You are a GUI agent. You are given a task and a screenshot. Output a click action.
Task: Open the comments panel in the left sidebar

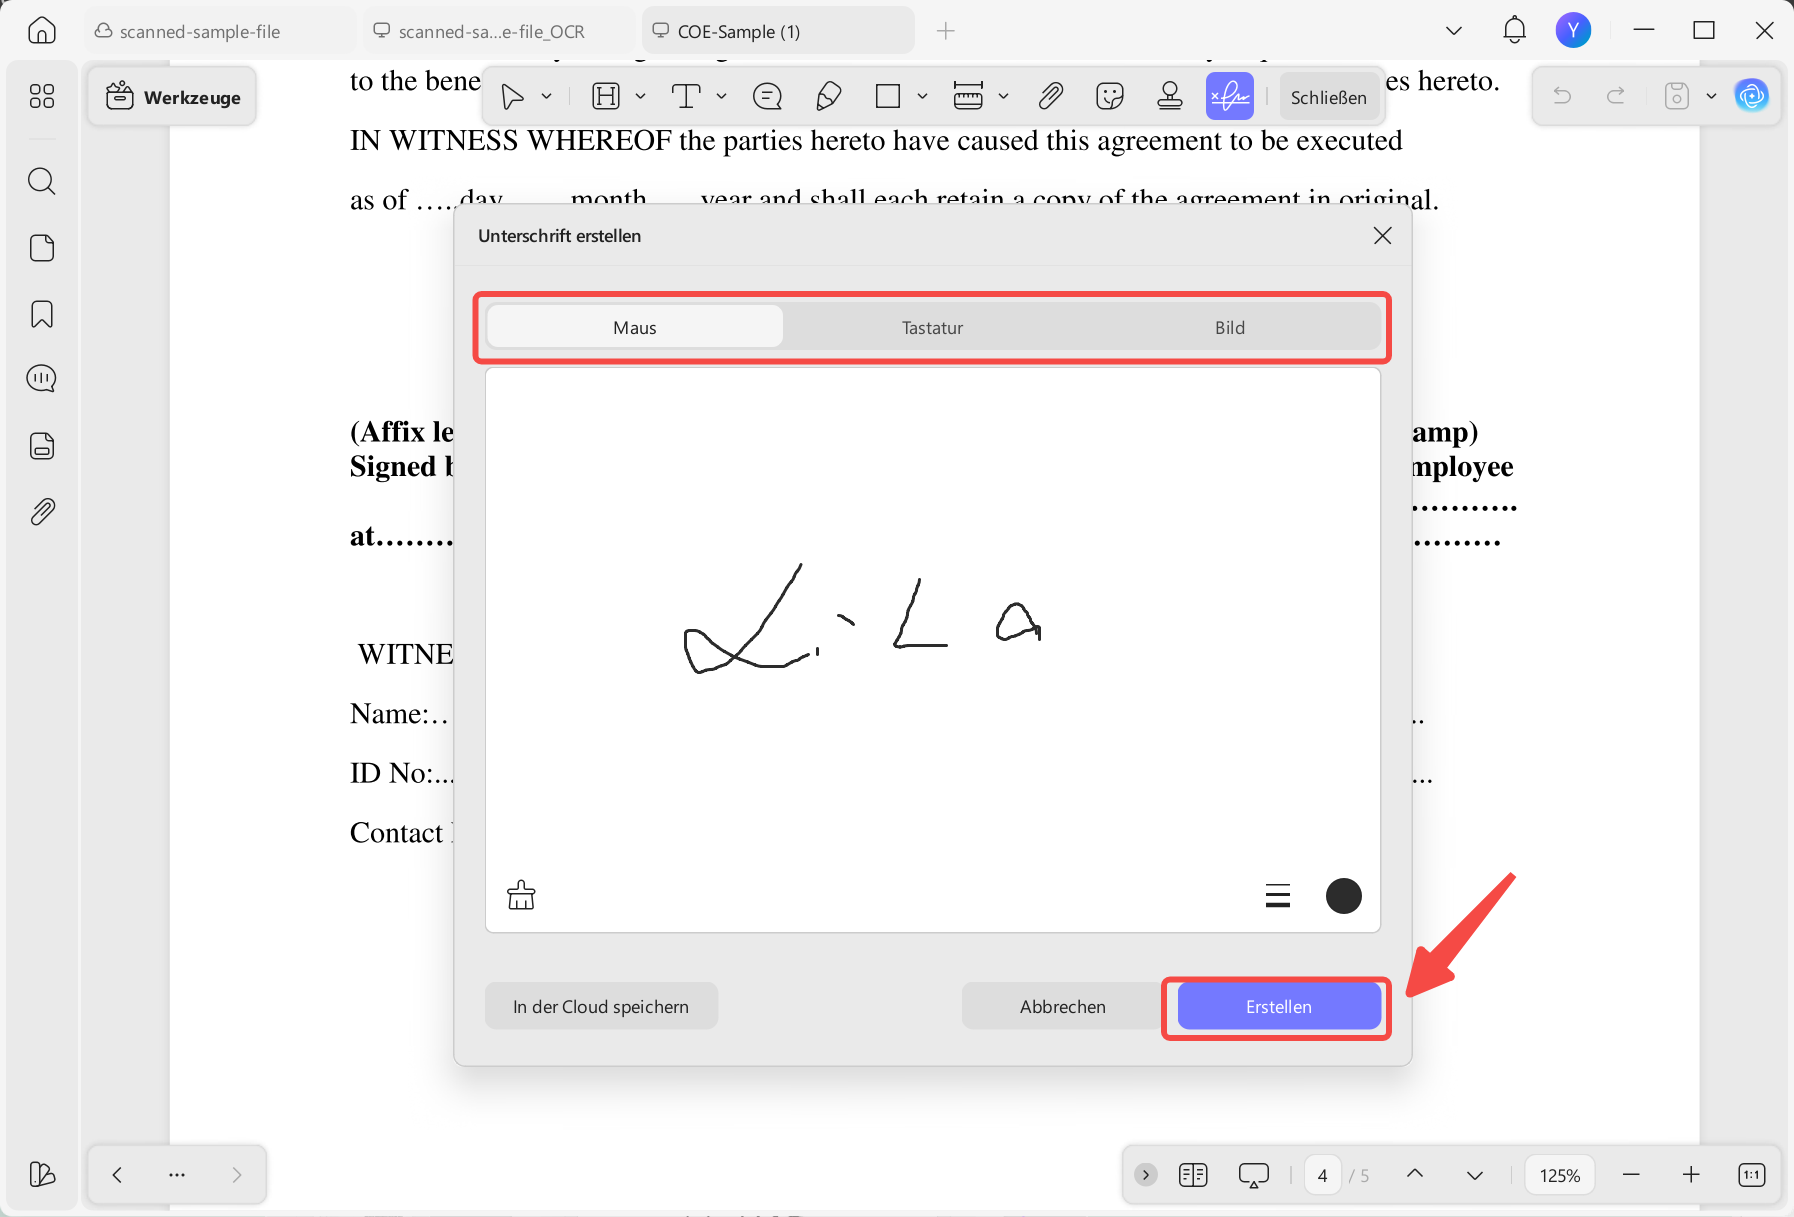42,379
